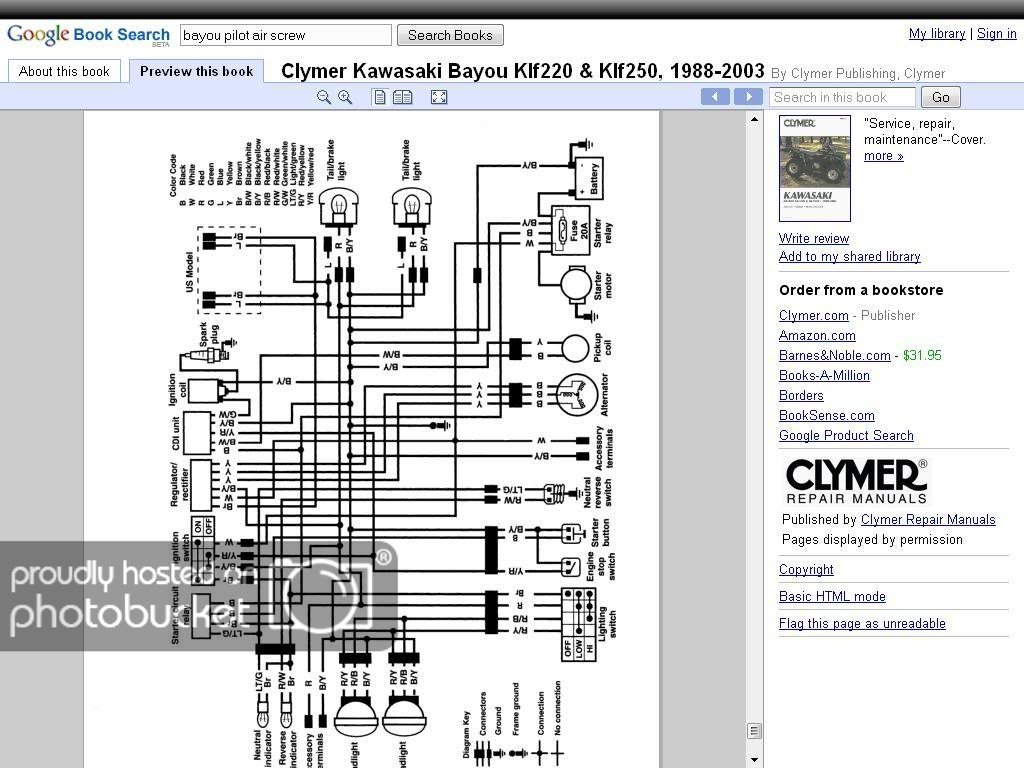
Task: Go to the next page arrow
Action: (748, 96)
